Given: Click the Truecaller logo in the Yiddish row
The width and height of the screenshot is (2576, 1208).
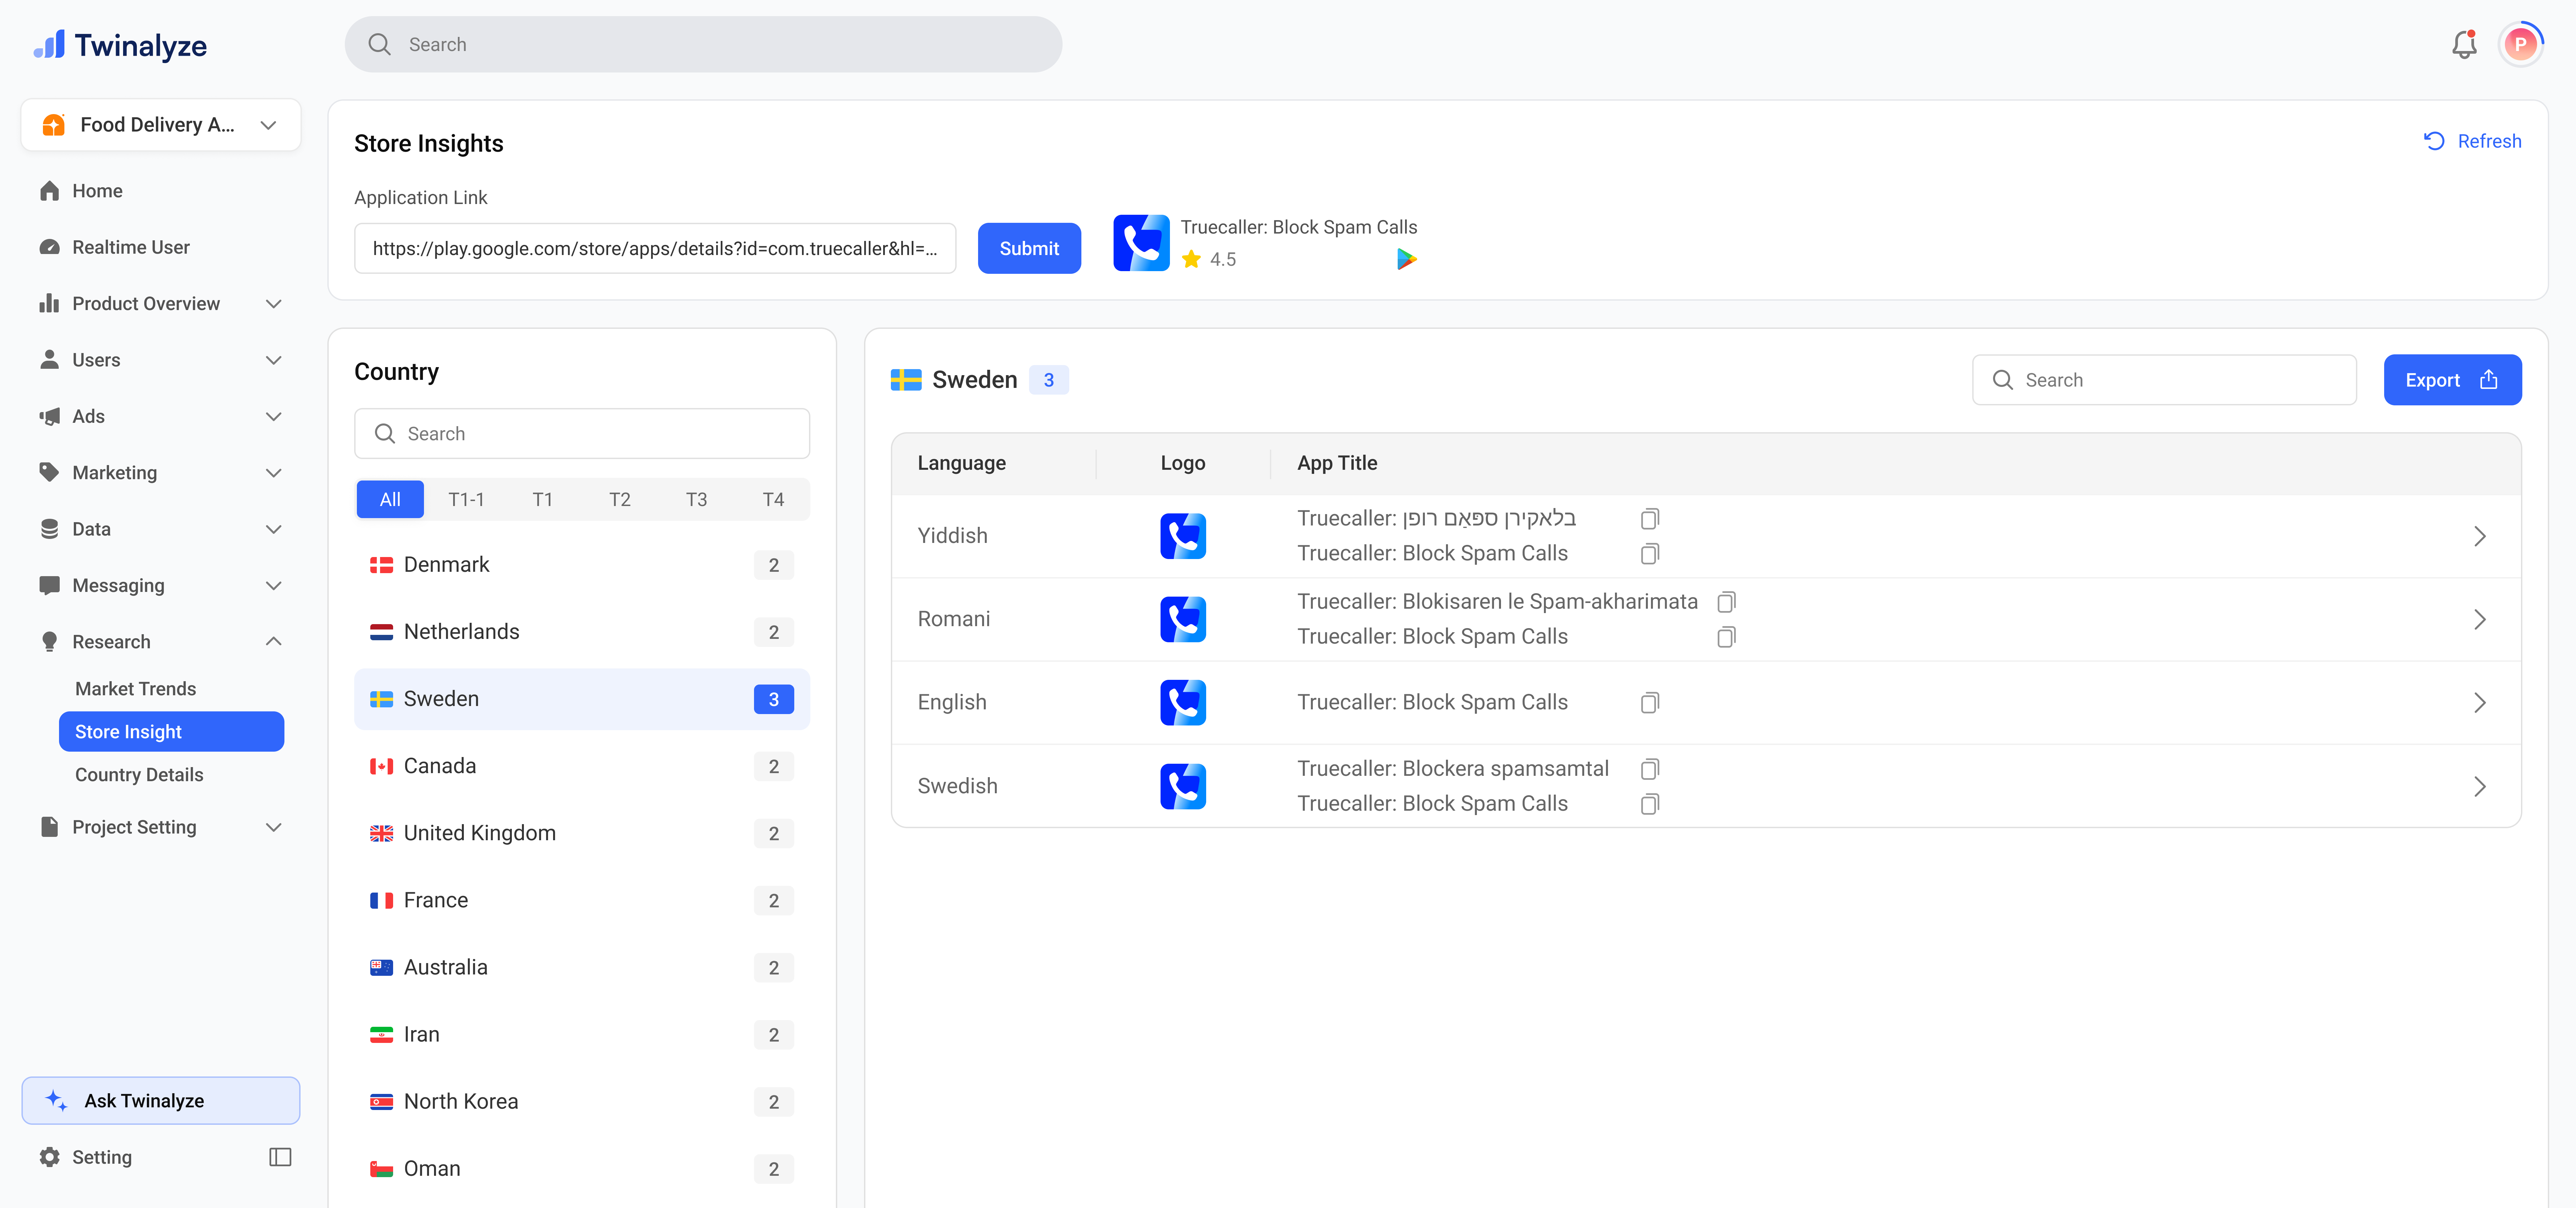Looking at the screenshot, I should pyautogui.click(x=1183, y=536).
